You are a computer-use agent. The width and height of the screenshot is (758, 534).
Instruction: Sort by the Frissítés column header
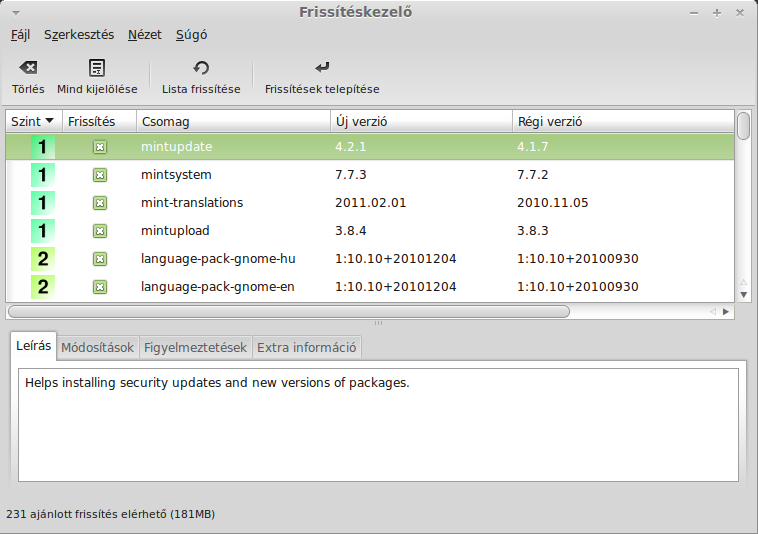pos(100,121)
